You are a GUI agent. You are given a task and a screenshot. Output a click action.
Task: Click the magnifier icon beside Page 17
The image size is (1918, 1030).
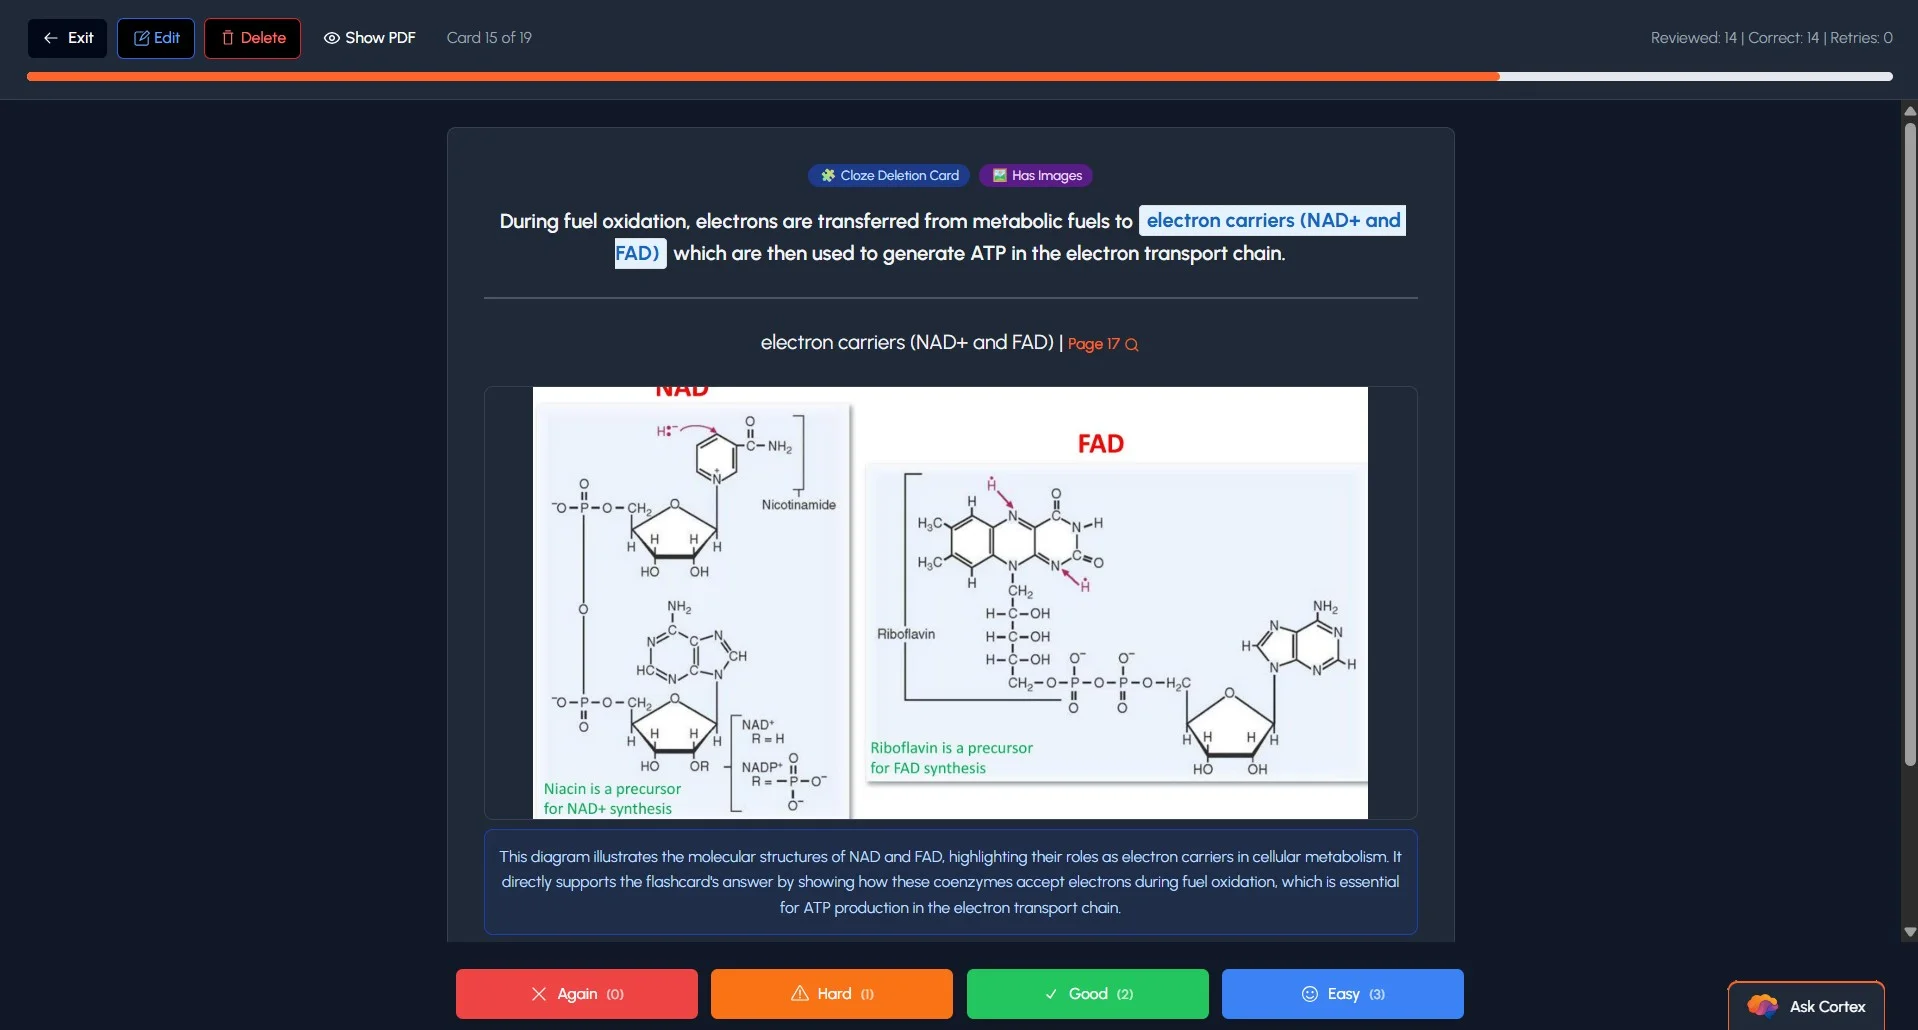click(x=1131, y=344)
